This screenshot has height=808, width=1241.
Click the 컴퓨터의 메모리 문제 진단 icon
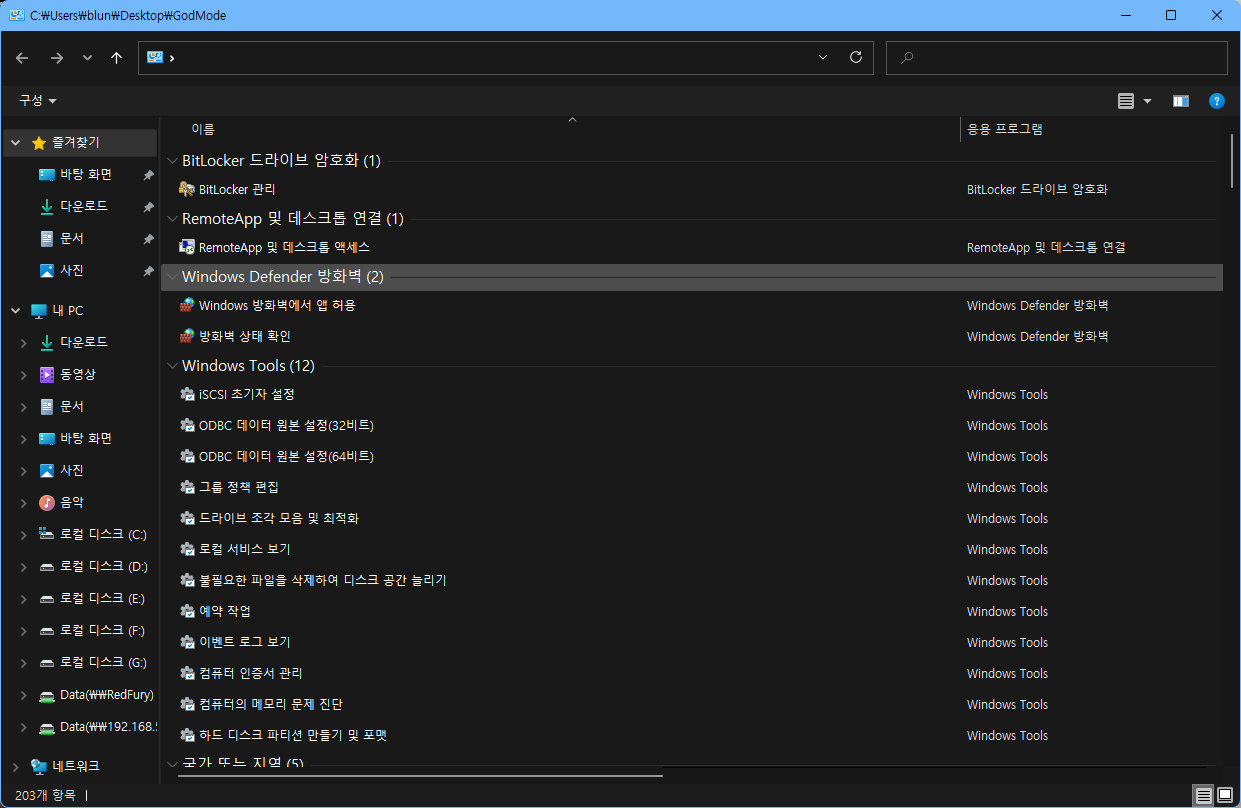coord(186,704)
